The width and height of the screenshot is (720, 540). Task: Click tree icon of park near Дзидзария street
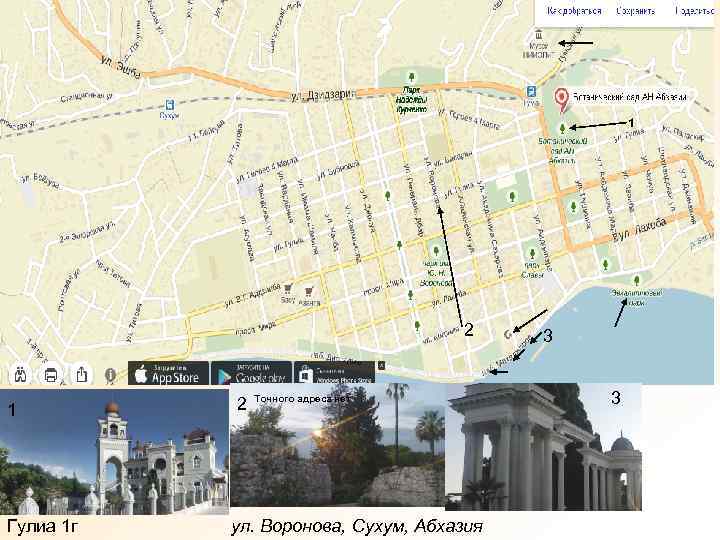(411, 76)
